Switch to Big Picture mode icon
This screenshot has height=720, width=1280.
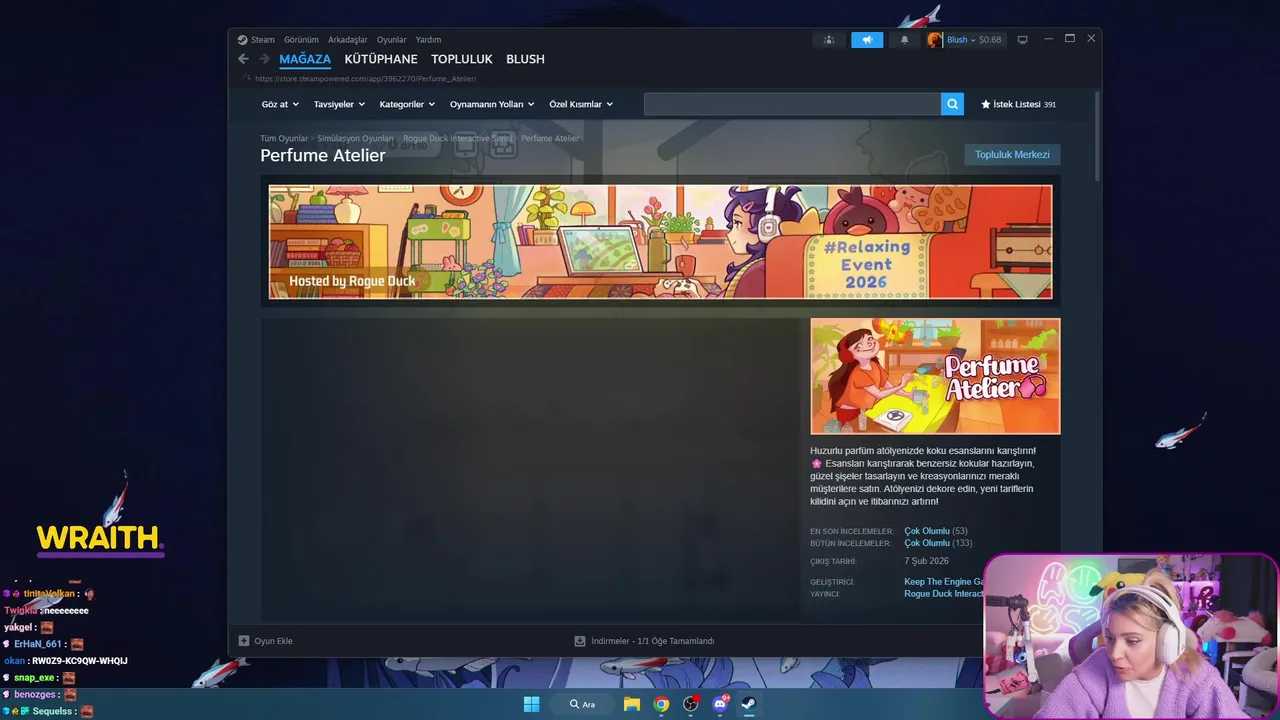[1022, 40]
